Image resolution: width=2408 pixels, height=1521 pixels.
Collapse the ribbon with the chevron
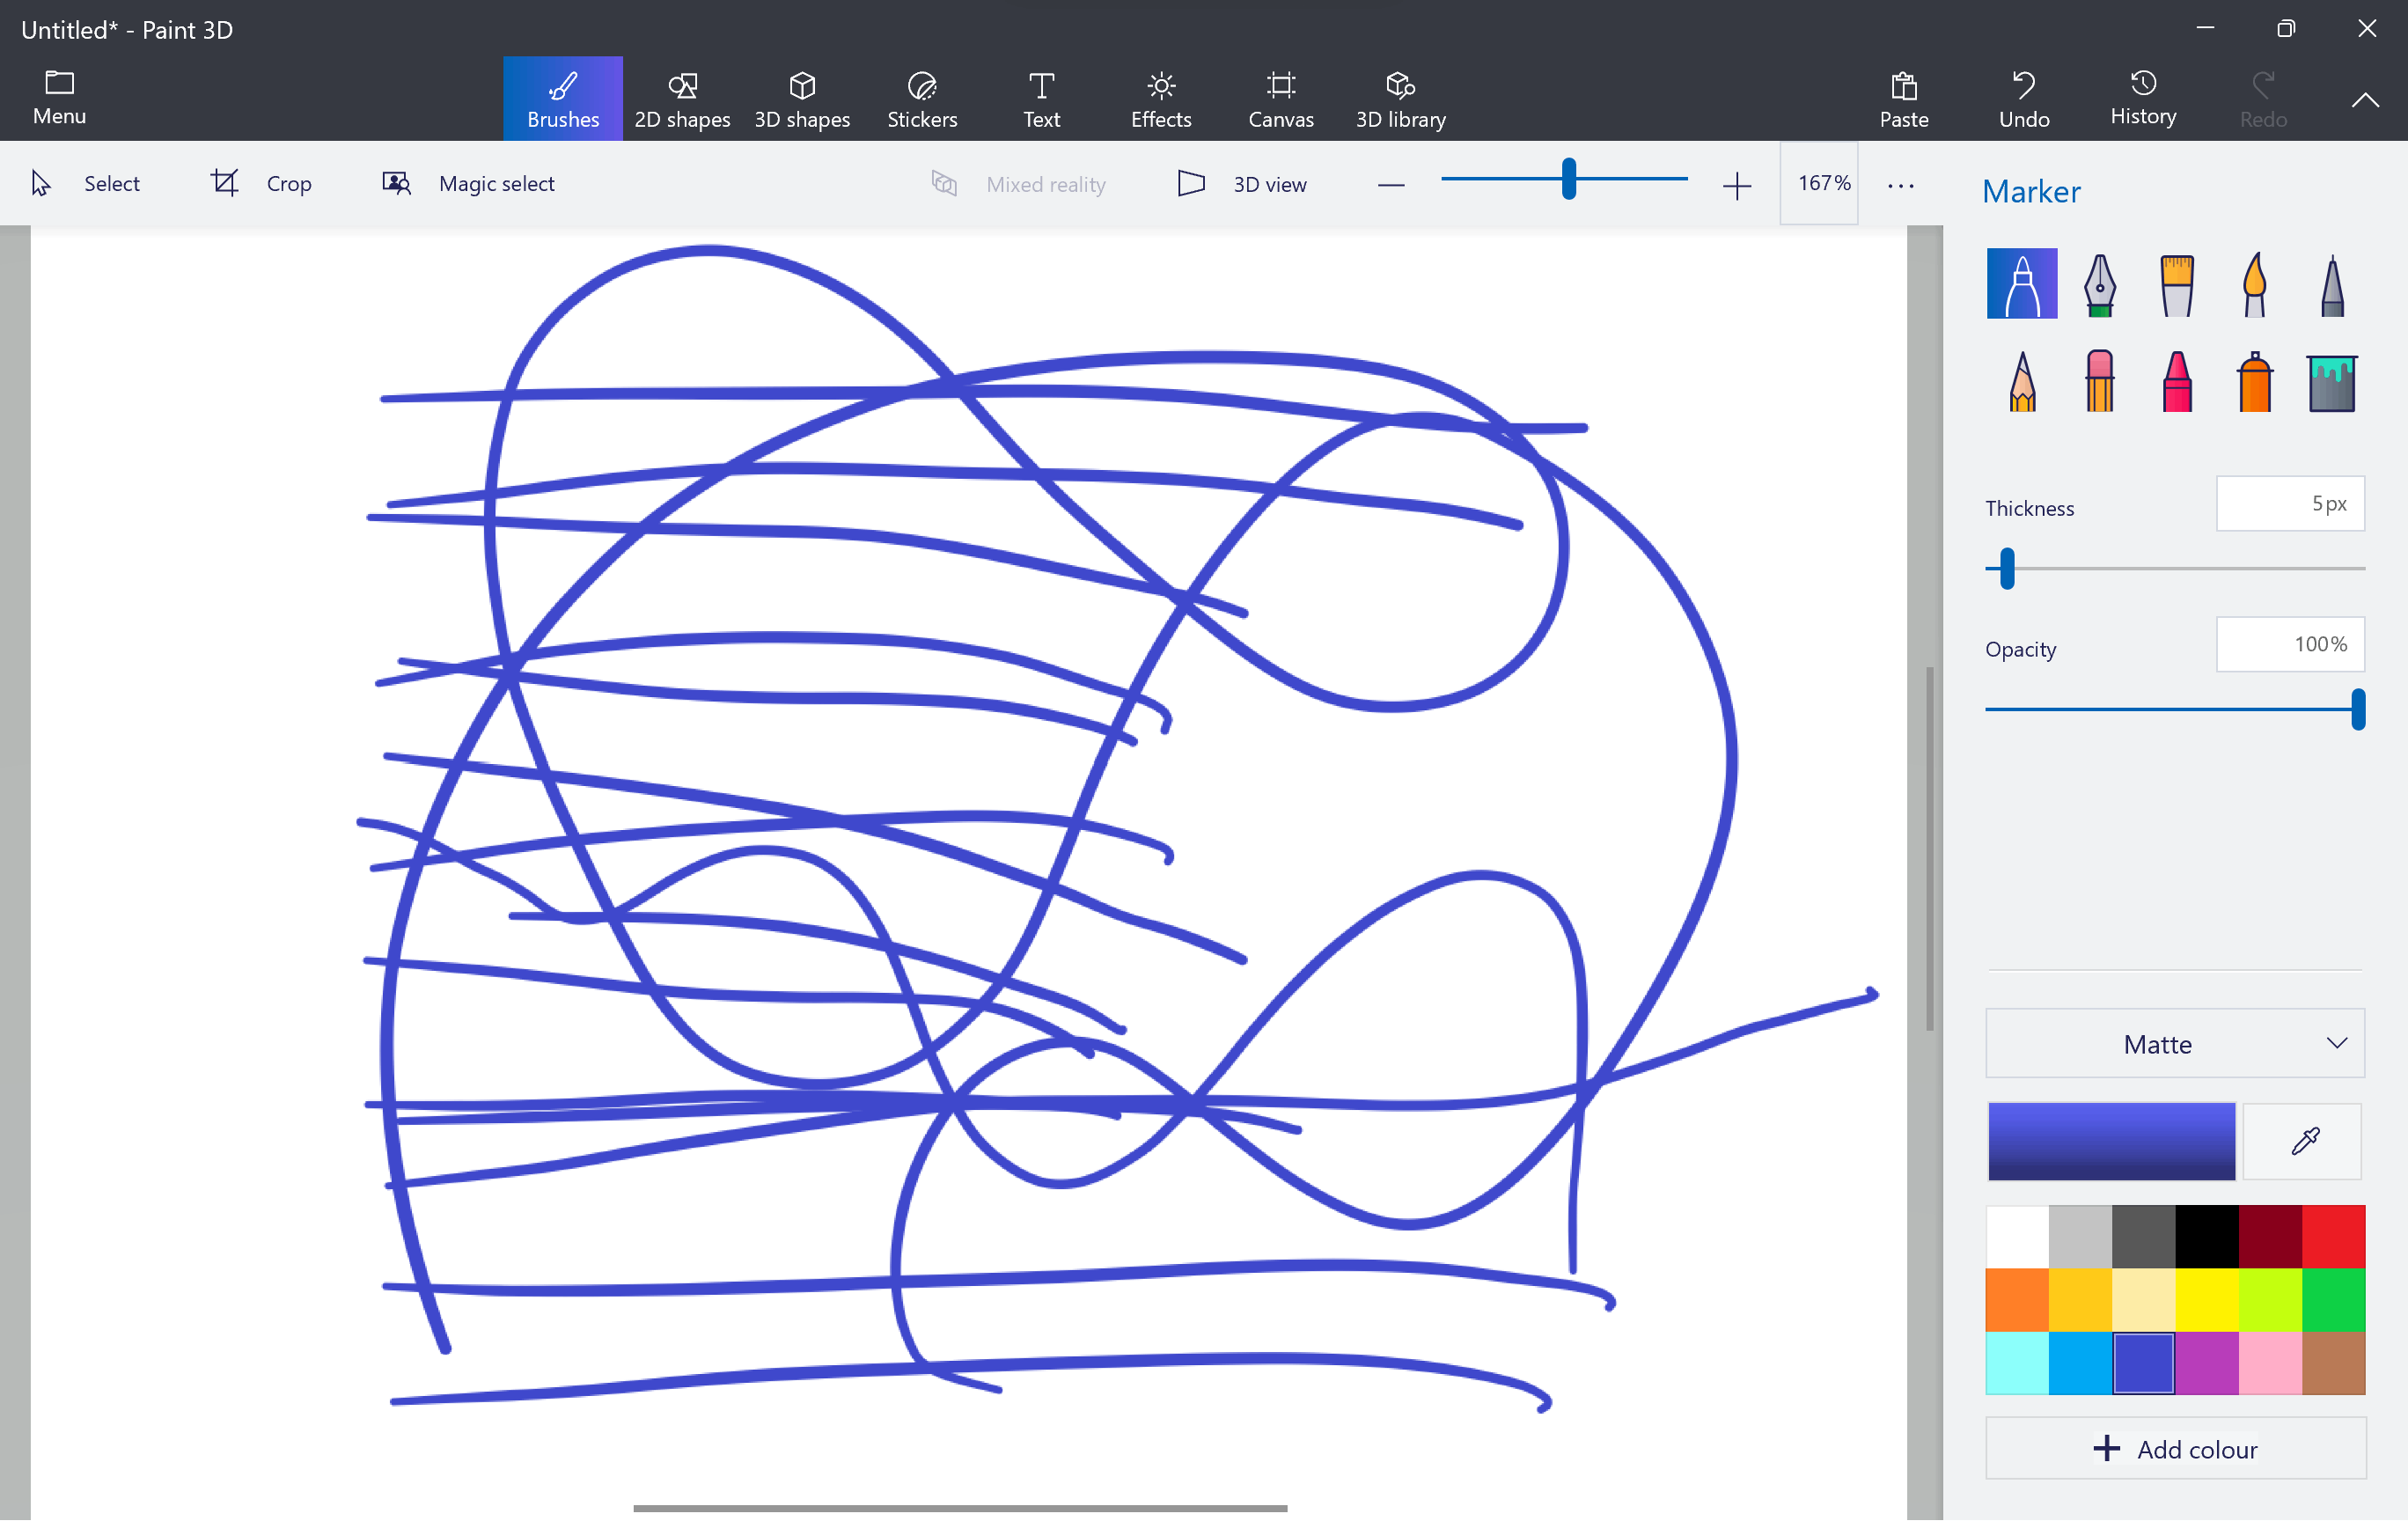click(x=2364, y=100)
